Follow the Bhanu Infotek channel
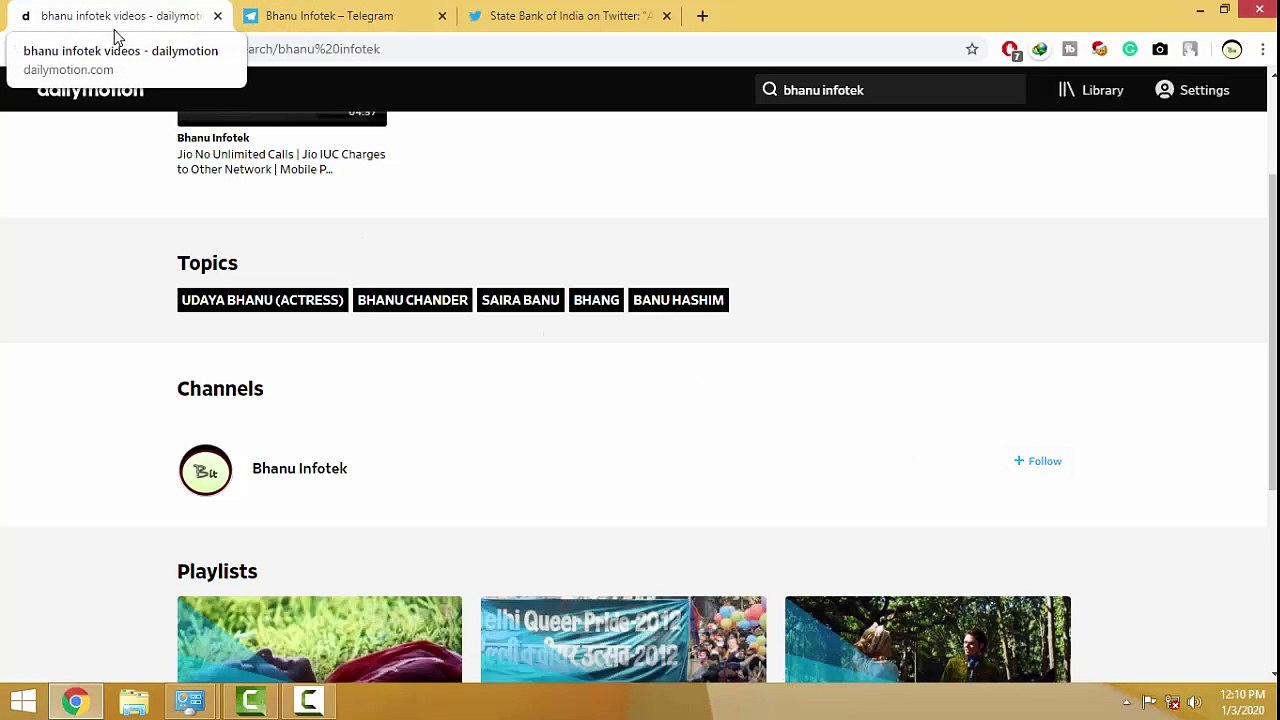Image resolution: width=1280 pixels, height=720 pixels. 1037,461
